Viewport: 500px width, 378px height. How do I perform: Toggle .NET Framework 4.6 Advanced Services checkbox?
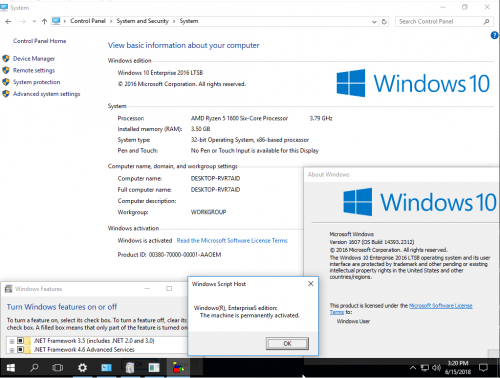(20, 350)
